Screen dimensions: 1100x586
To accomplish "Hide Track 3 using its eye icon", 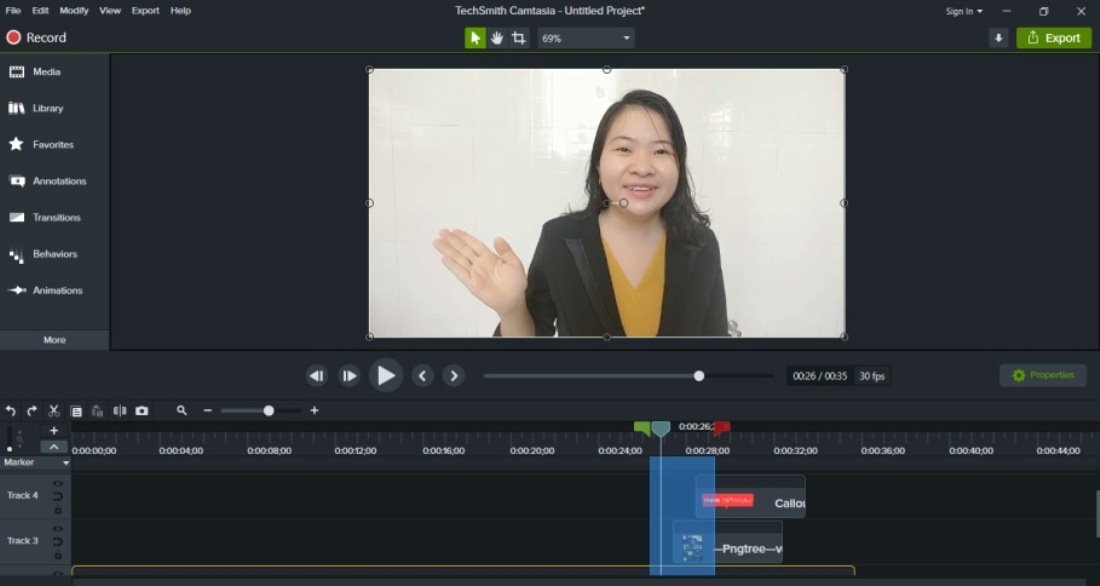I will (58, 529).
